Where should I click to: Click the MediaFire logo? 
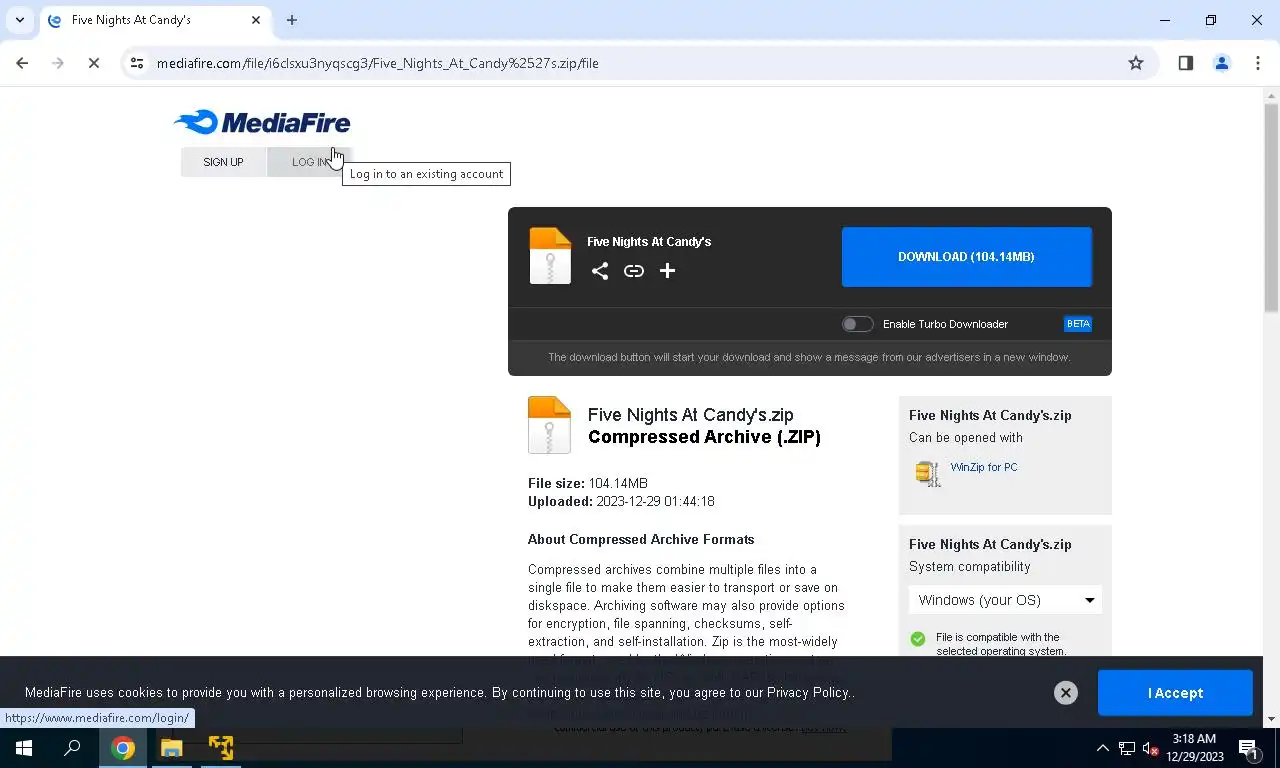pyautogui.click(x=262, y=123)
